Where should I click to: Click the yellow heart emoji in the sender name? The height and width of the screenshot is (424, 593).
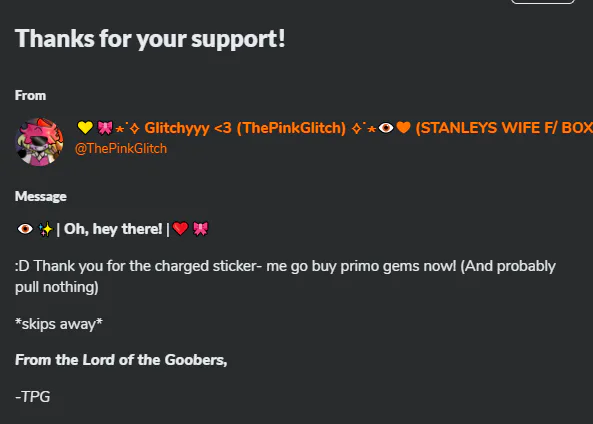coord(85,128)
